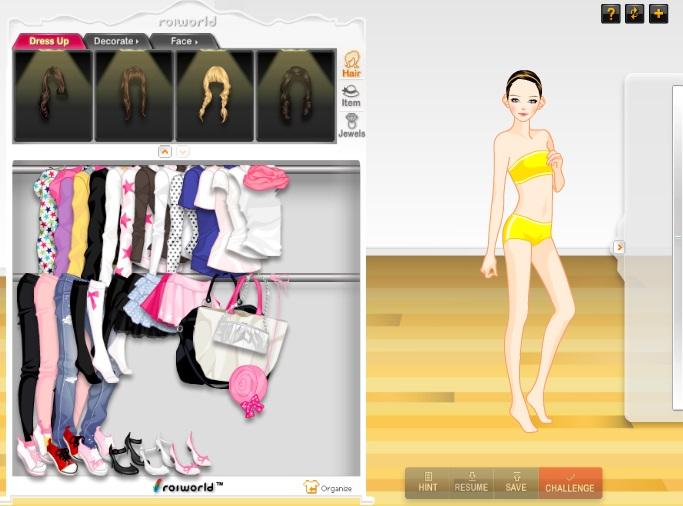Switch to the Dress Up tab

[x=48, y=41]
